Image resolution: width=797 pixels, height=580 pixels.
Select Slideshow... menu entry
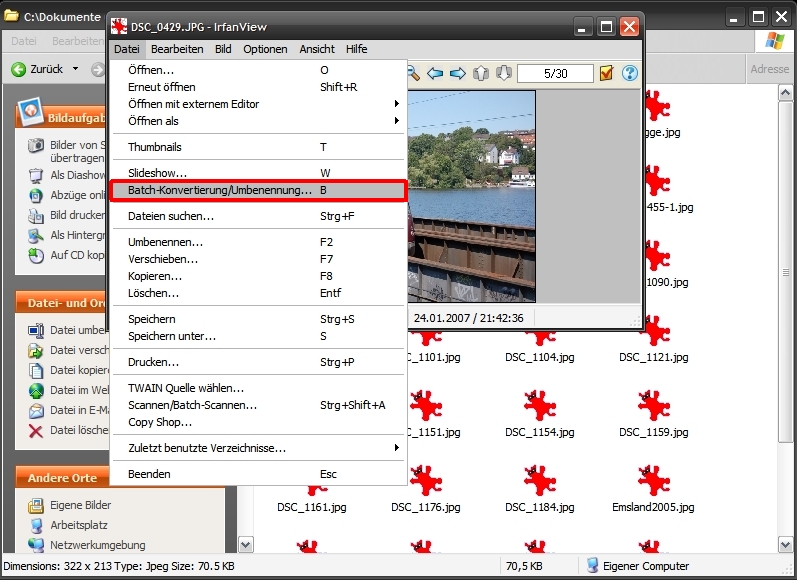[259, 173]
